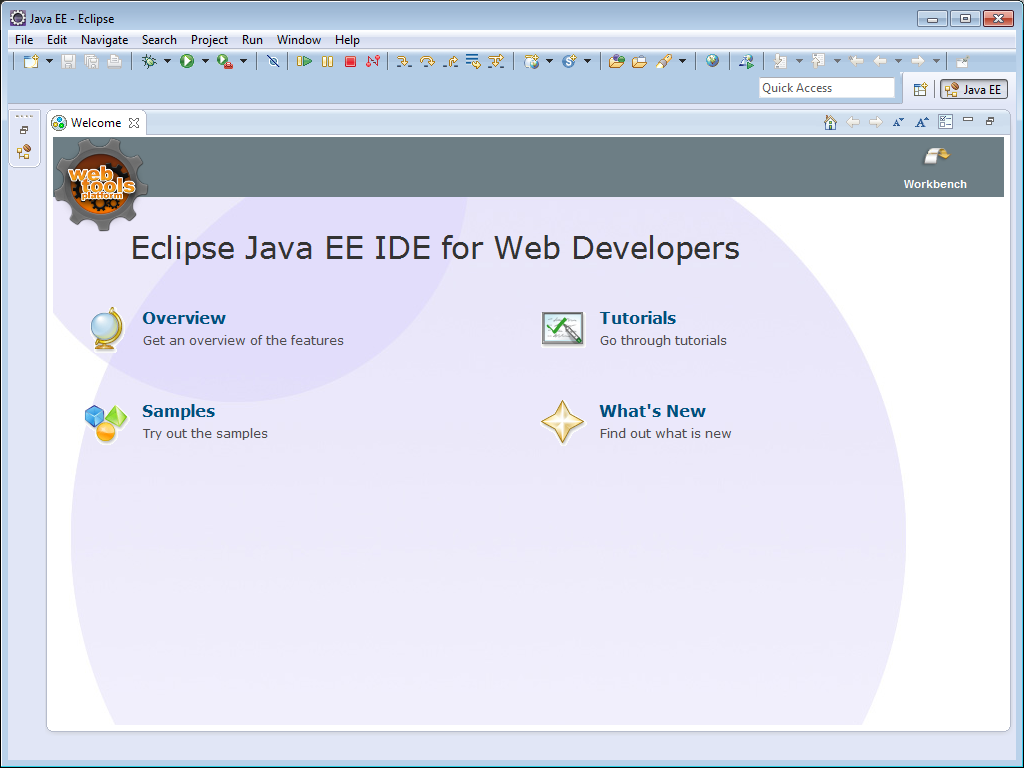This screenshot has height=768, width=1024.
Task: Select the Java EE perspective button
Action: 974,89
